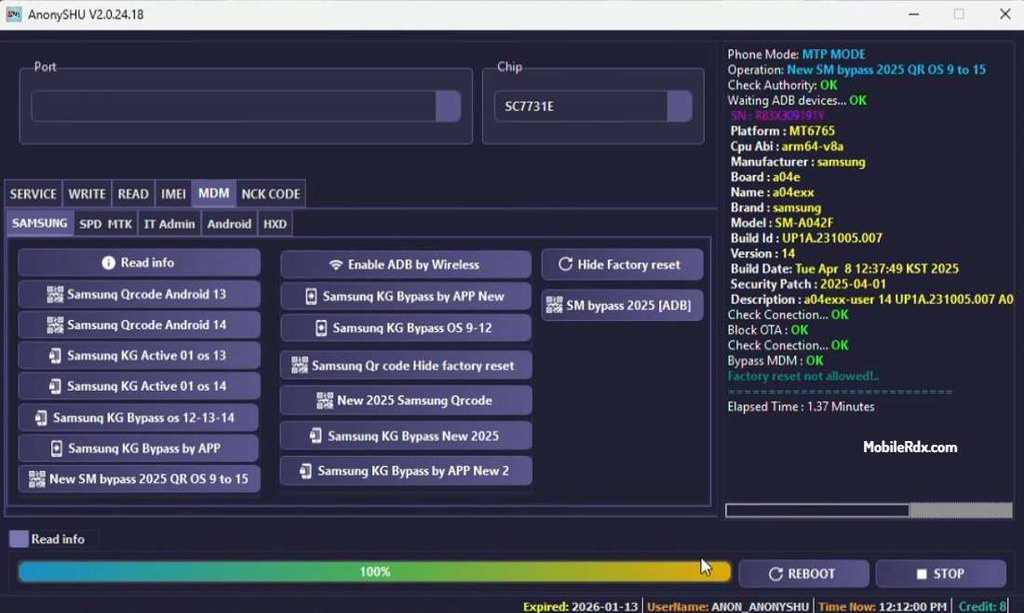
Task: Open the IT Admin sub-tab
Action: (x=169, y=224)
